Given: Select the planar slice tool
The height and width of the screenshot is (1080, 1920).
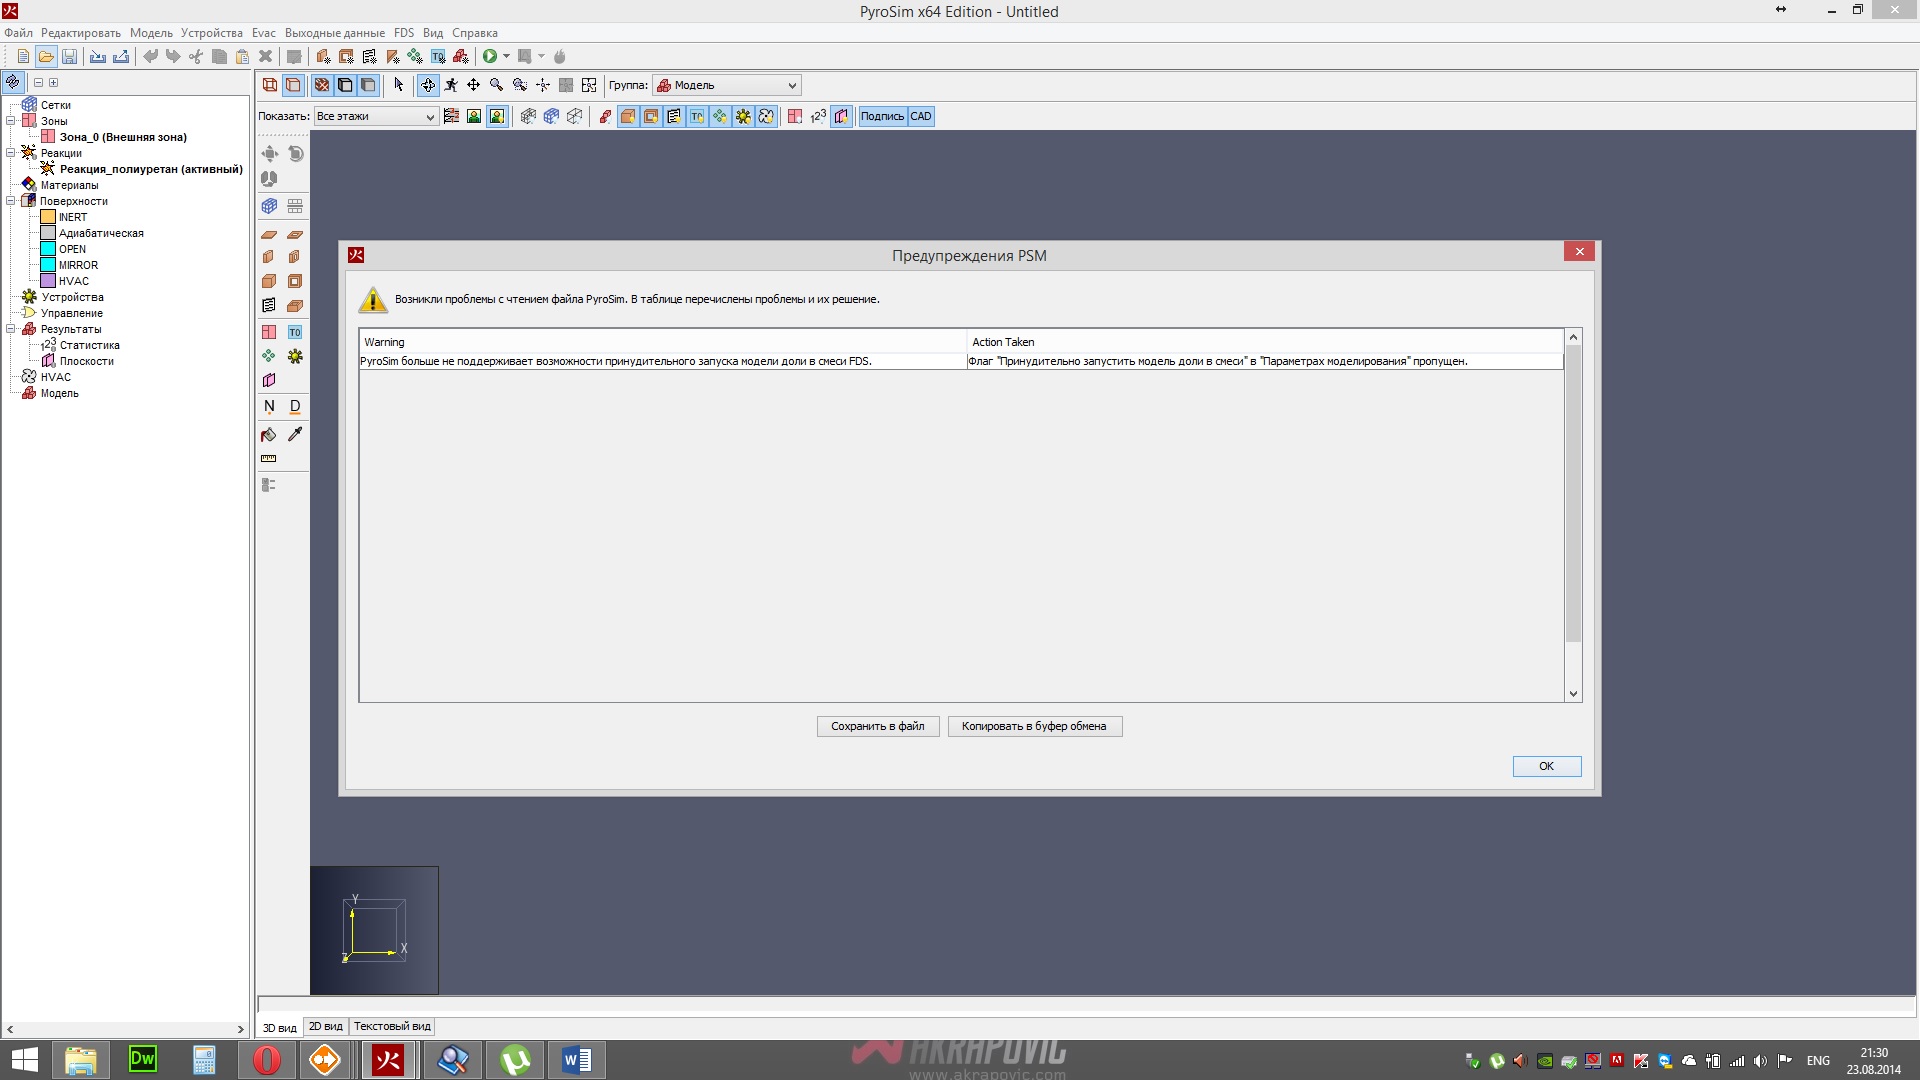Looking at the screenshot, I should [x=269, y=380].
